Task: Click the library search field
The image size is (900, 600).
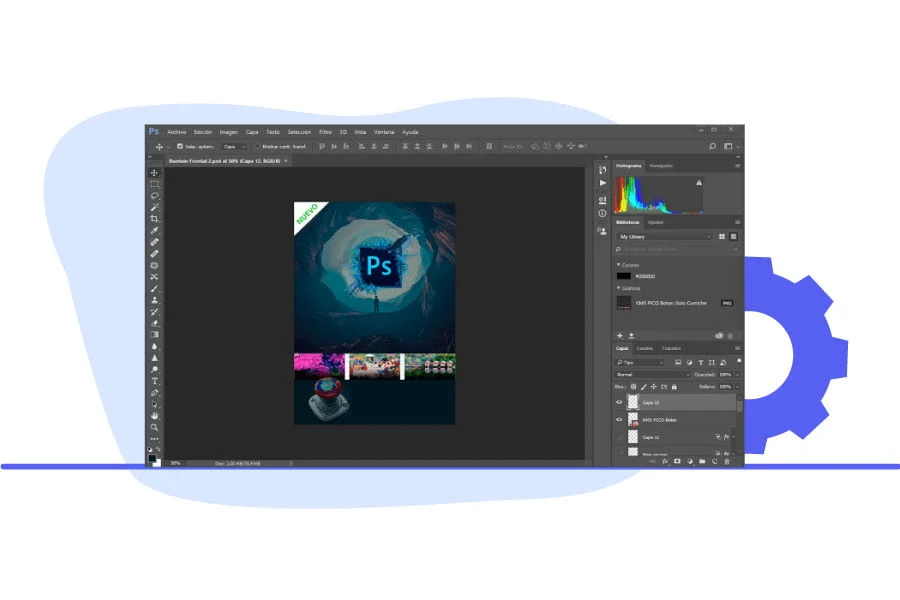Action: tap(676, 249)
